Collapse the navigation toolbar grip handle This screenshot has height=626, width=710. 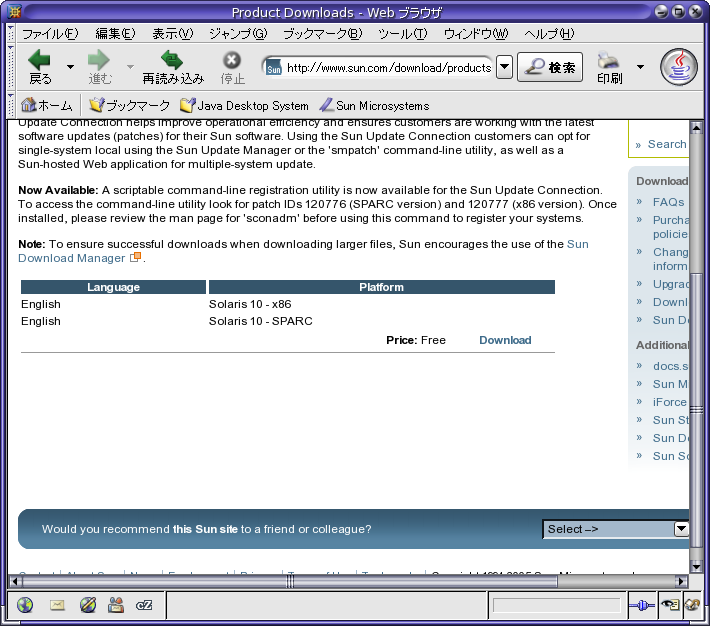10,67
